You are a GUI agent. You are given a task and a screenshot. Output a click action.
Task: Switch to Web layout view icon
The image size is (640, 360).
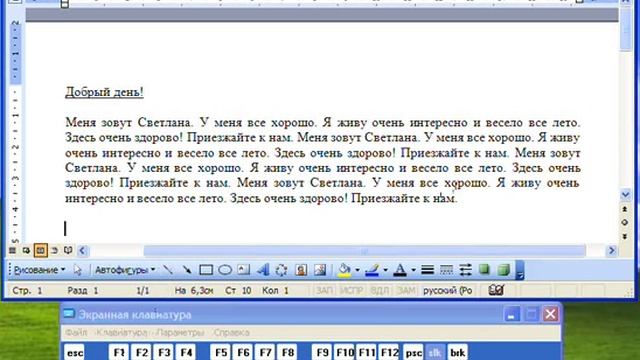coord(26,250)
